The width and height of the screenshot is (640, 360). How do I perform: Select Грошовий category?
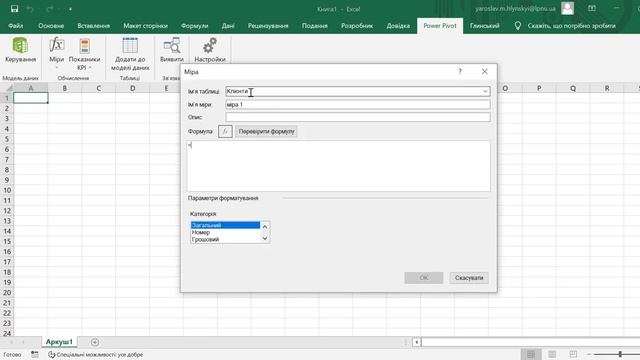point(225,239)
